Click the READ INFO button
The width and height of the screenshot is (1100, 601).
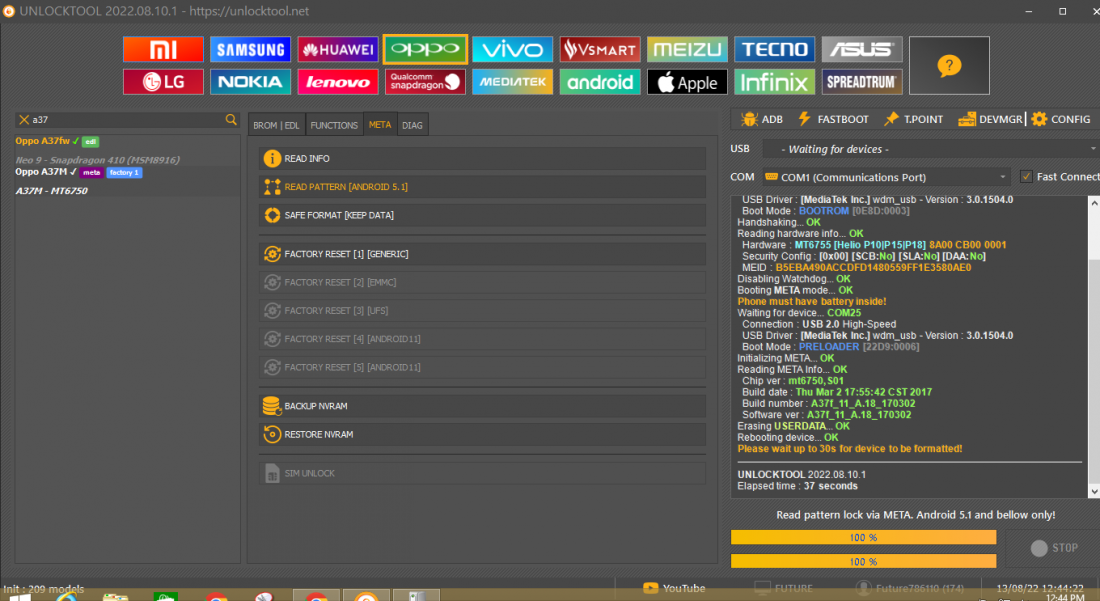pos(483,158)
